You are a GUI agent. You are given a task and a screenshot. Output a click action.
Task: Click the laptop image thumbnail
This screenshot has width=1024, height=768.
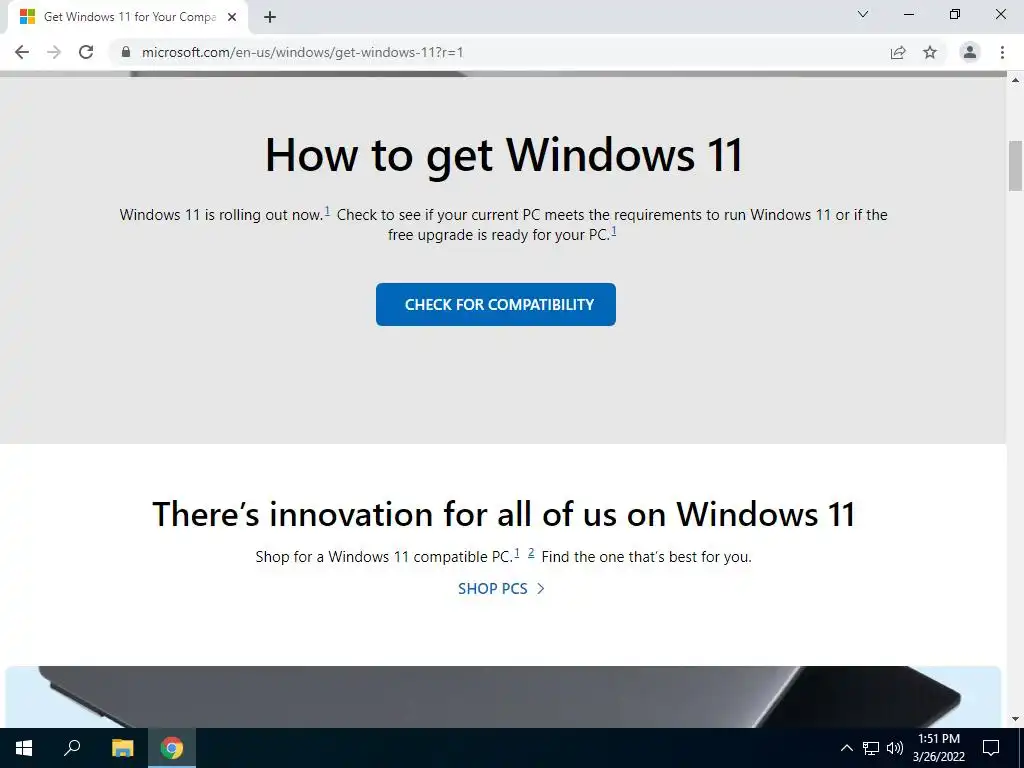pyautogui.click(x=503, y=697)
